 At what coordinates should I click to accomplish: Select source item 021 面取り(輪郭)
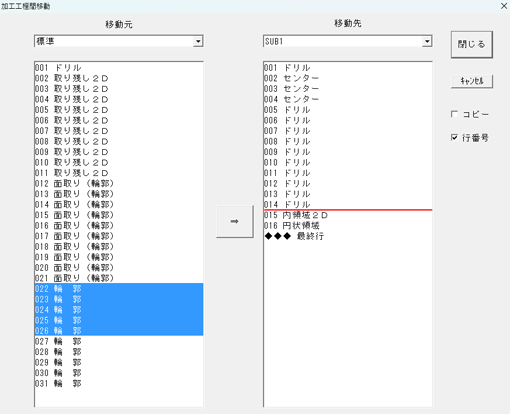click(x=119, y=278)
